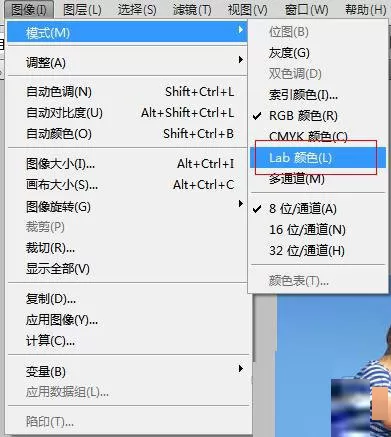Image resolution: width=391 pixels, height=437 pixels.
Task: Choose 自动对比度(U) command
Action: 127,113
